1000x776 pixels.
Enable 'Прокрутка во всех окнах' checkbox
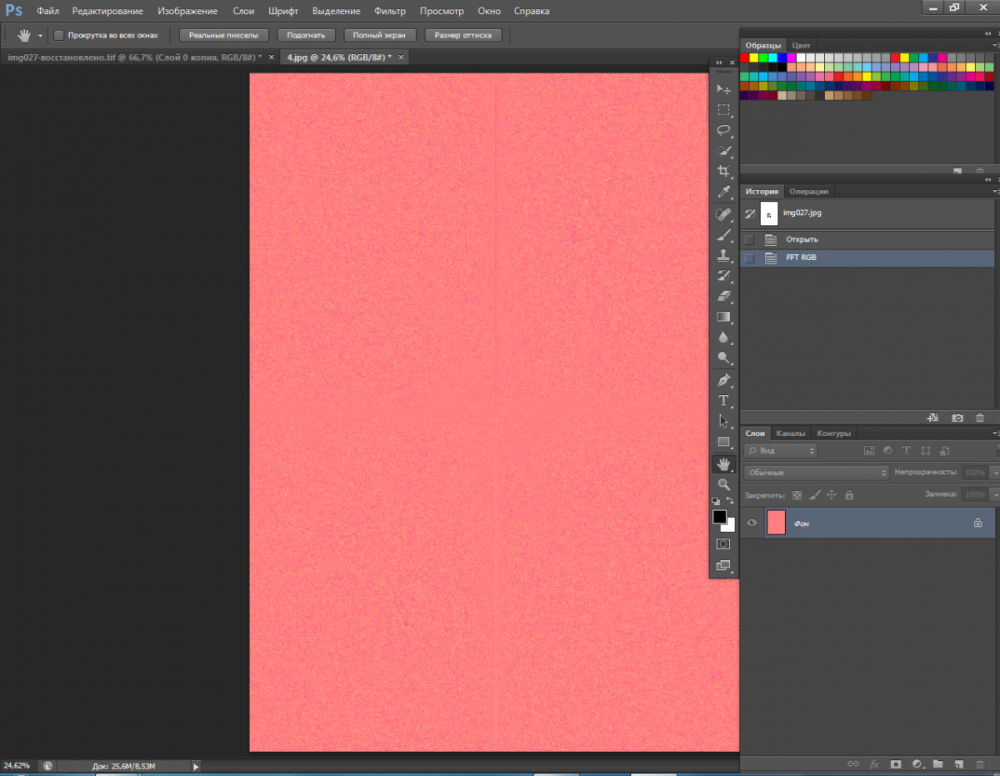(x=58, y=35)
